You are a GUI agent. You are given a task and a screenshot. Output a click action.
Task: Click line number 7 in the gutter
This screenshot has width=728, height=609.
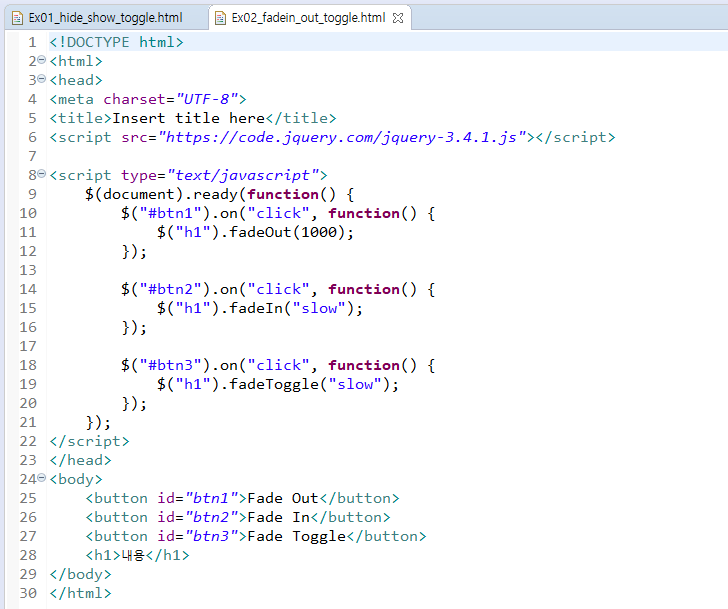(x=32, y=156)
